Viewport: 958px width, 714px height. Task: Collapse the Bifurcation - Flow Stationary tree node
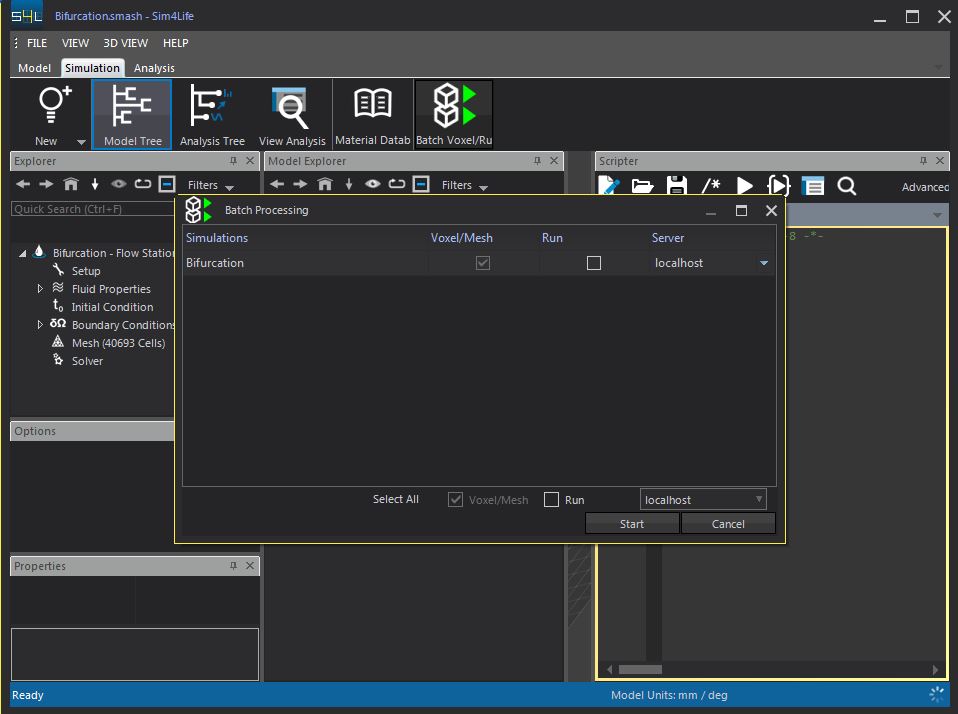point(23,253)
